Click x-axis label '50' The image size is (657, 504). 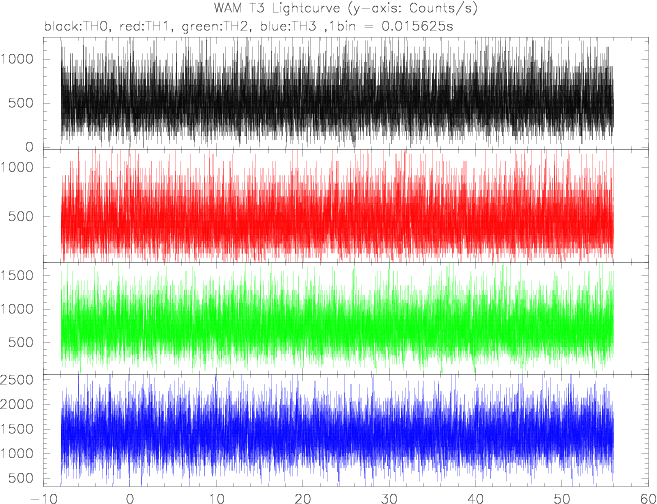tap(563, 499)
